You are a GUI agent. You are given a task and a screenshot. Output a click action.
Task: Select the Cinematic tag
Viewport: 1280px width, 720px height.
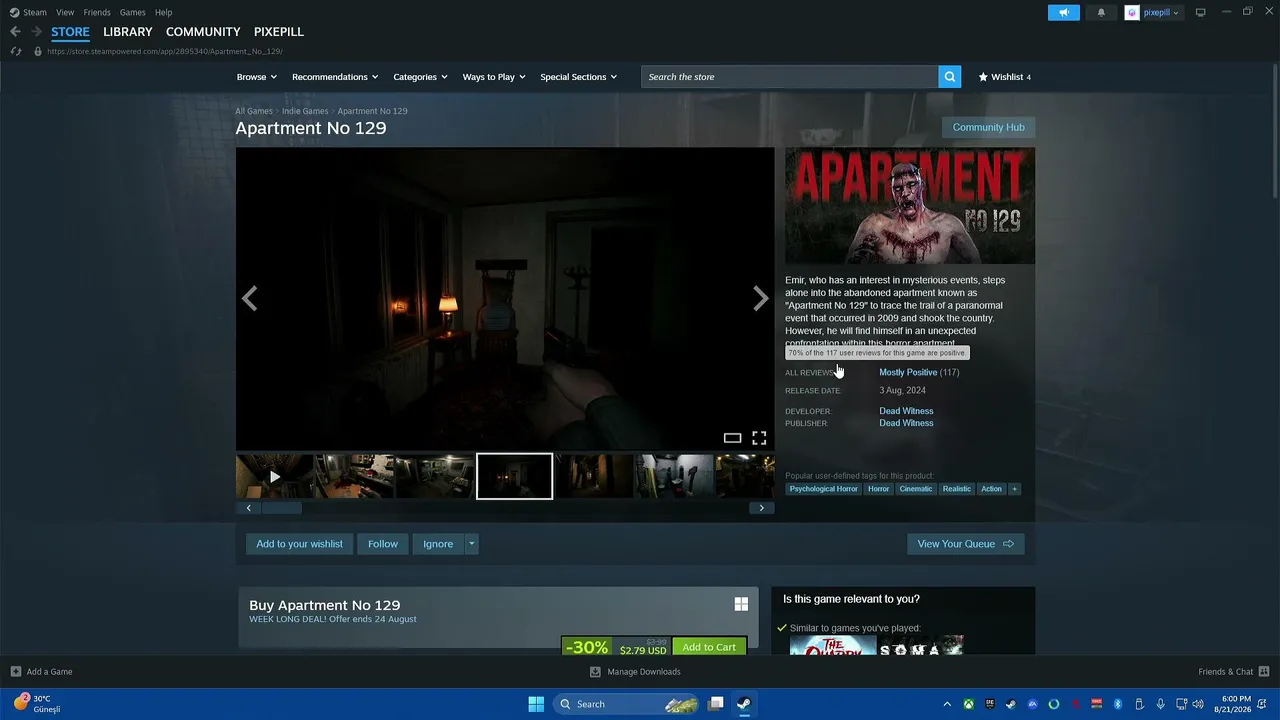[916, 489]
